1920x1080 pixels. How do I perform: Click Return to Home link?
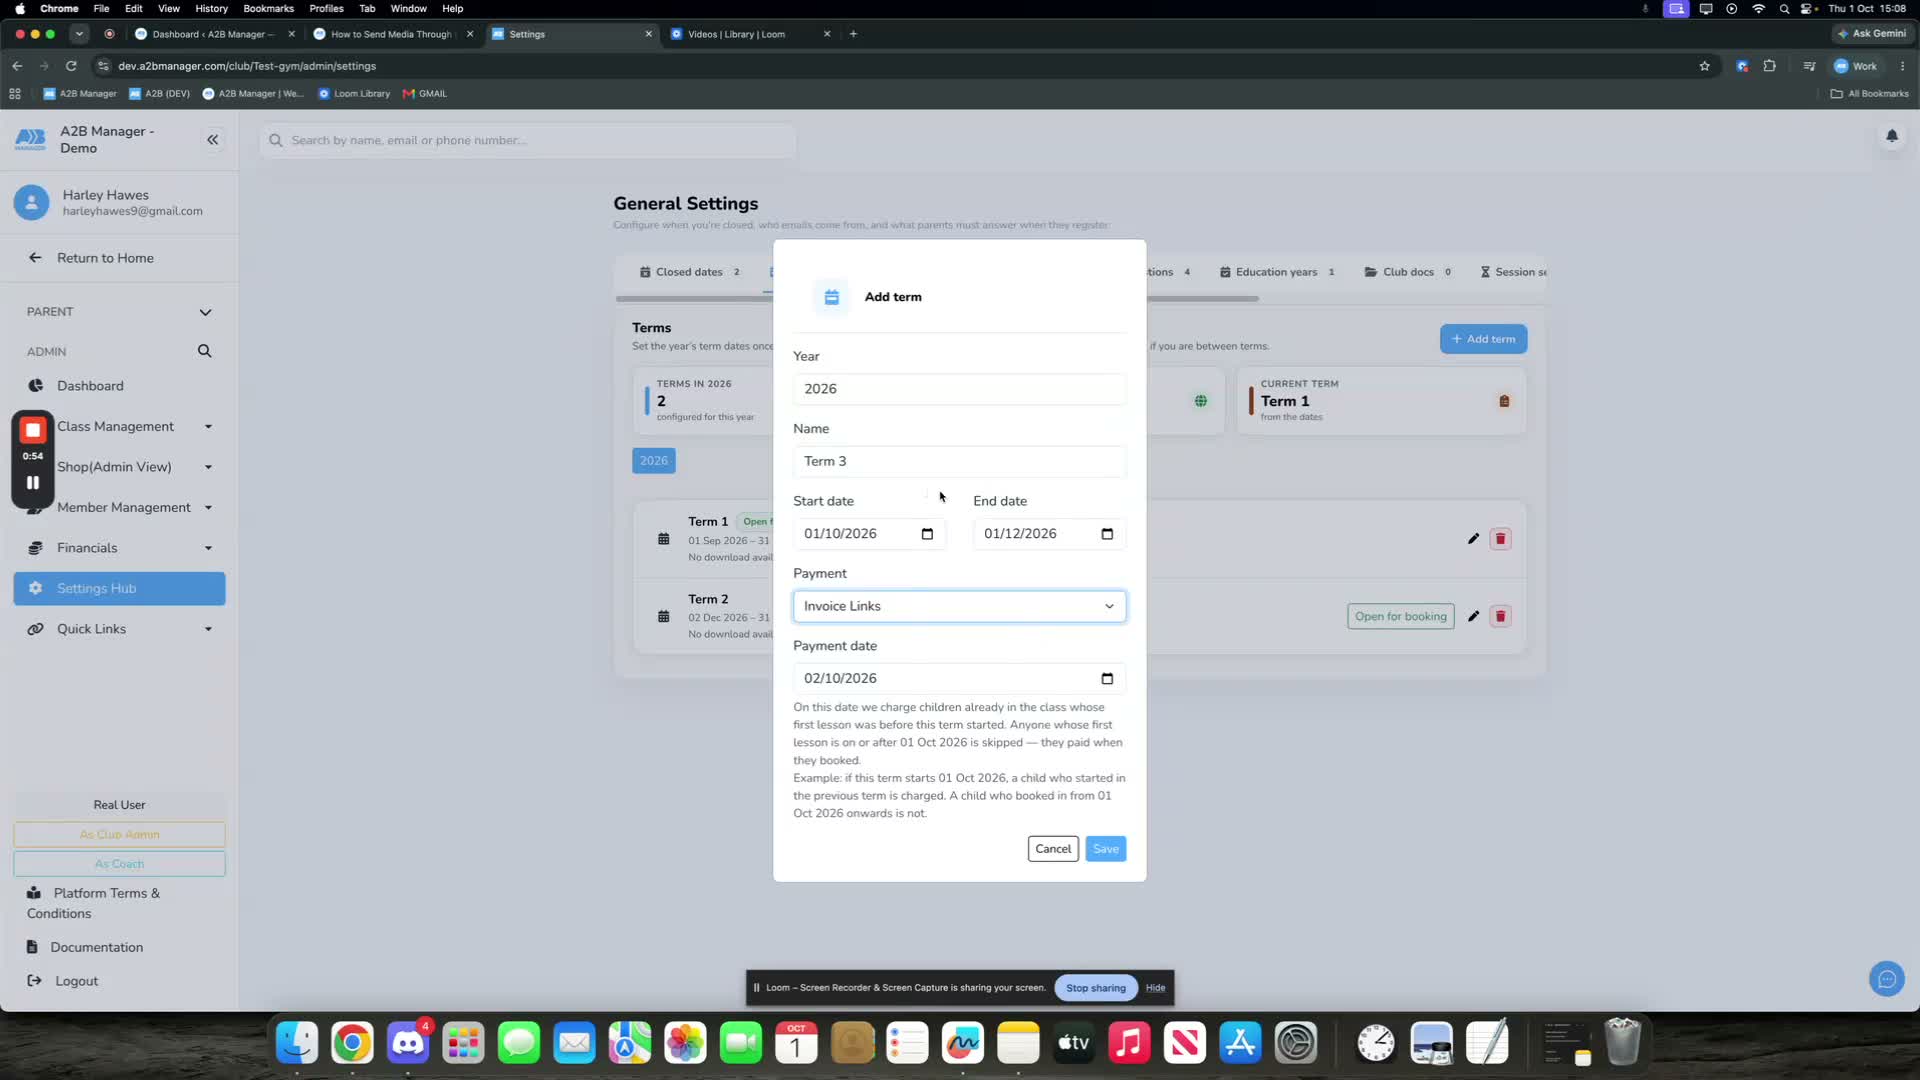click(105, 258)
